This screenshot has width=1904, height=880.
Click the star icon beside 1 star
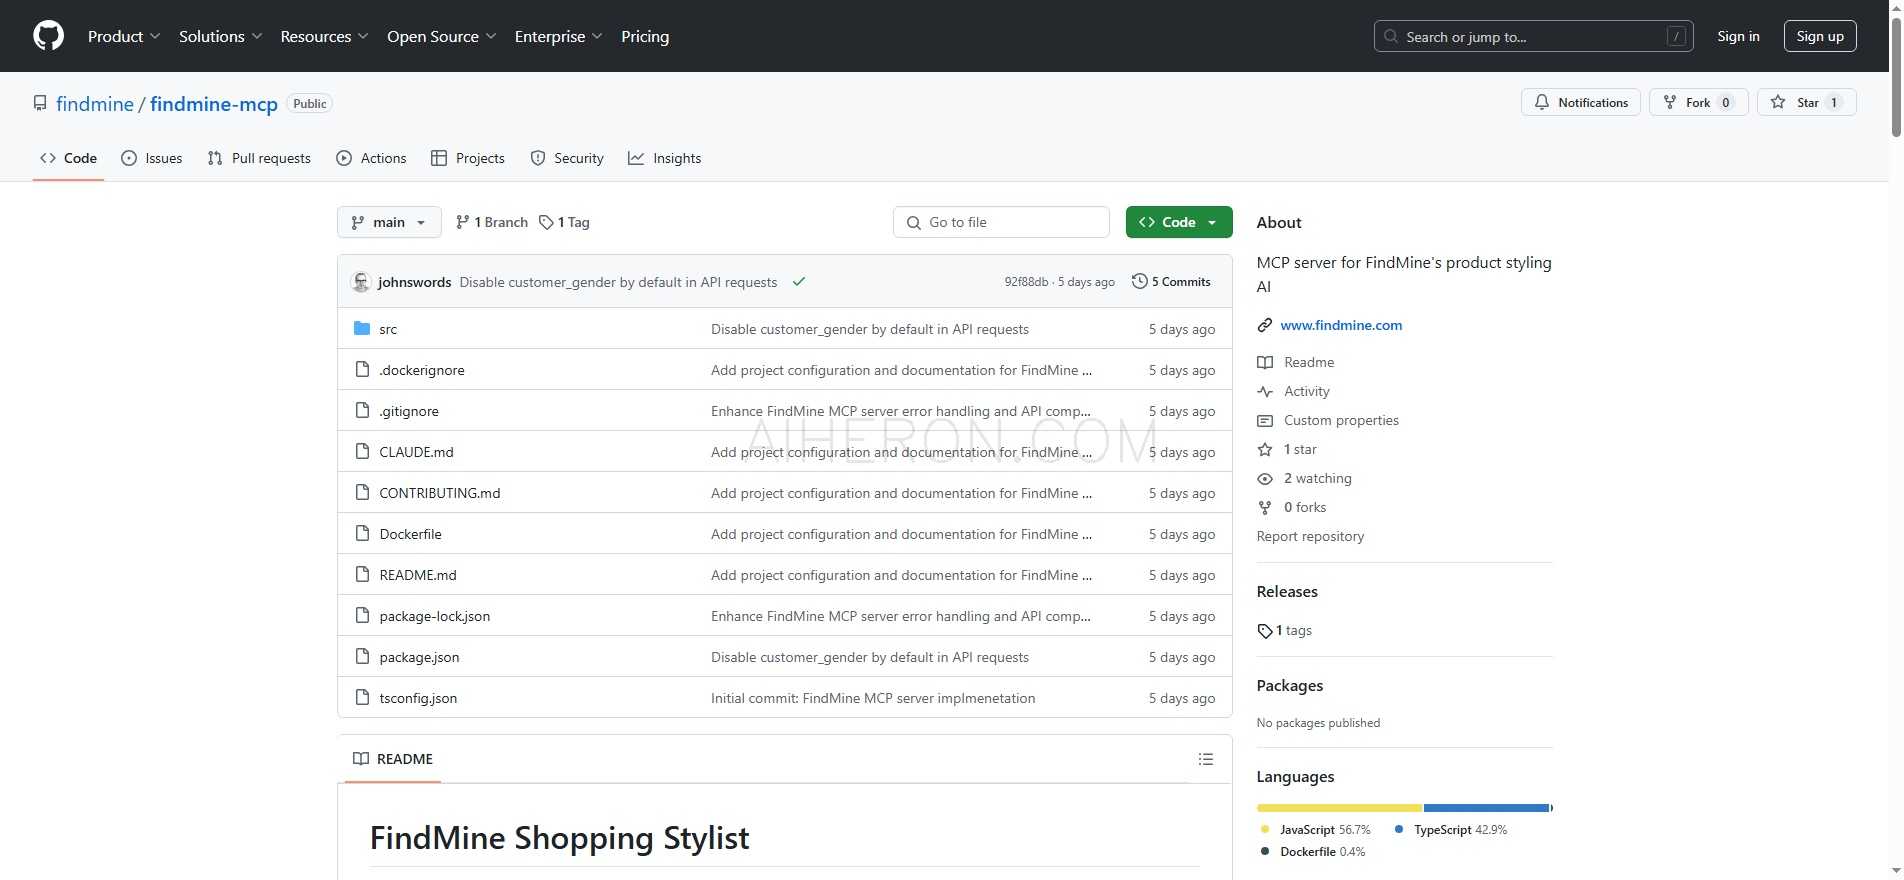tap(1265, 449)
